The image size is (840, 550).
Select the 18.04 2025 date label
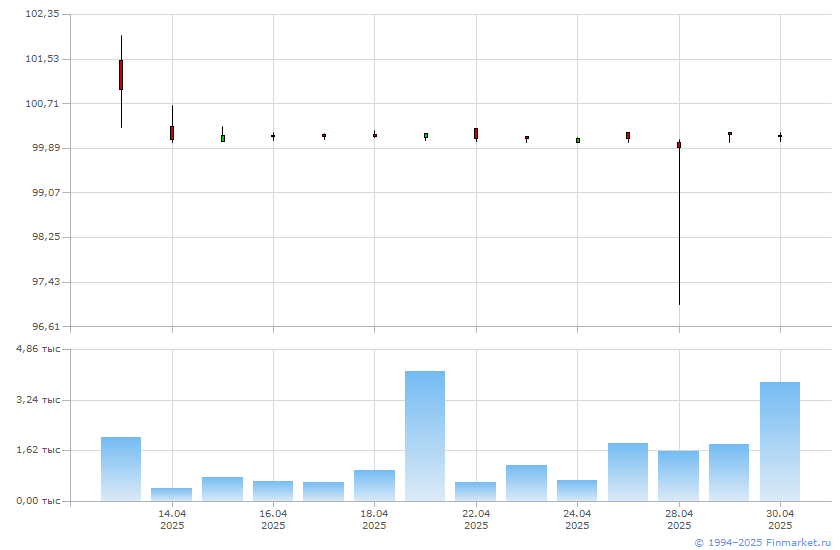coord(374,519)
